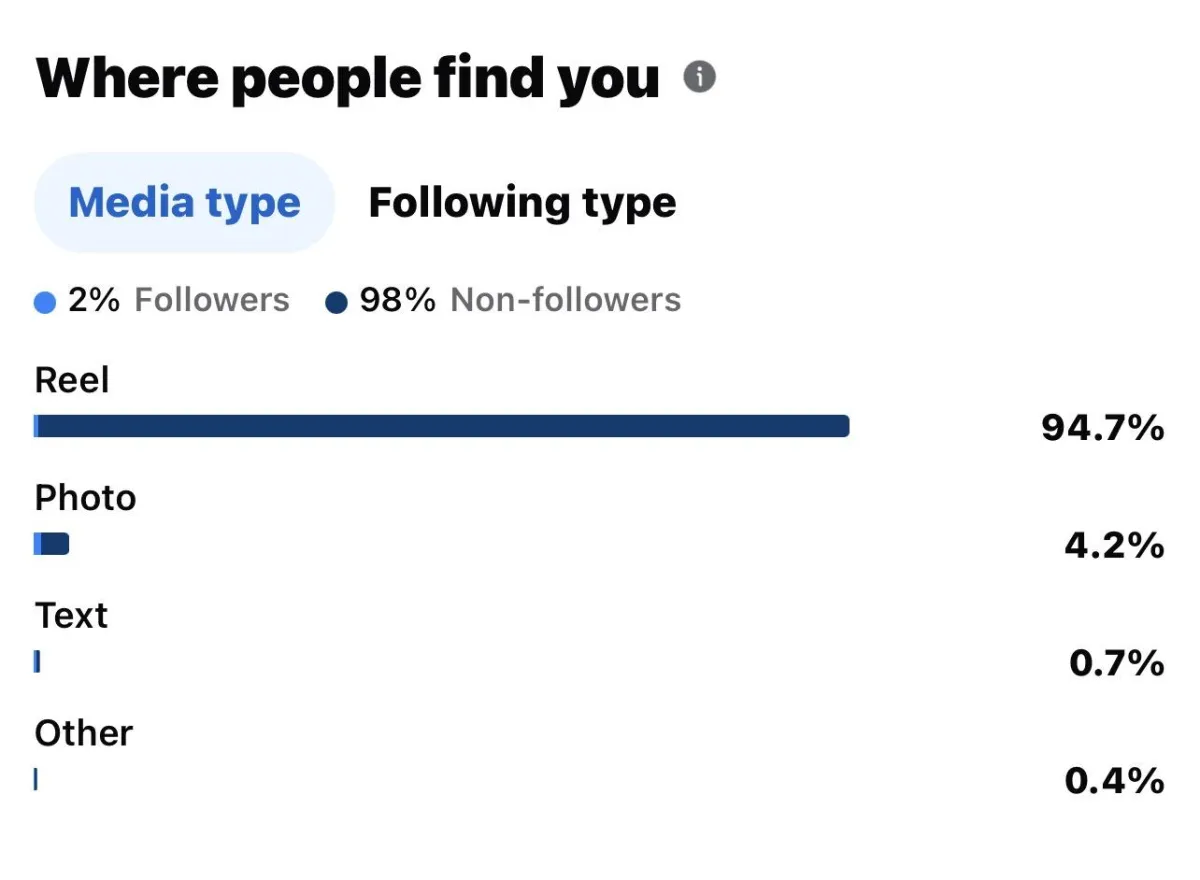This screenshot has height=880, width=1200.
Task: Click the tiny Other progress bar
Action: pyautogui.click(x=36, y=779)
